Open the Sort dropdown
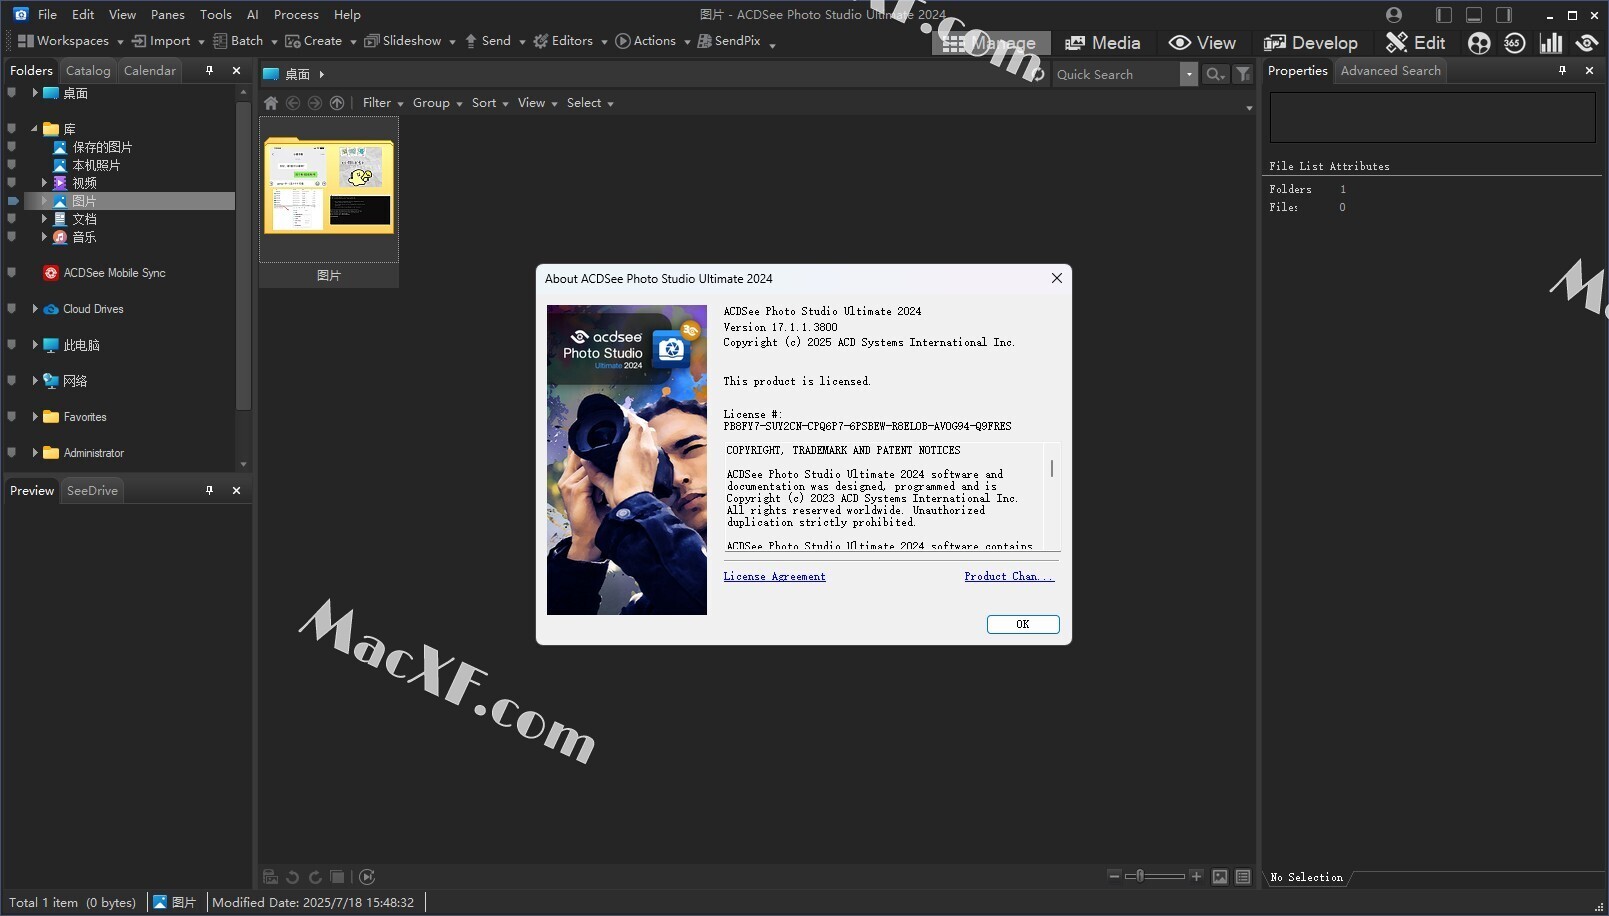Screen dimensions: 1609x916 coord(490,103)
